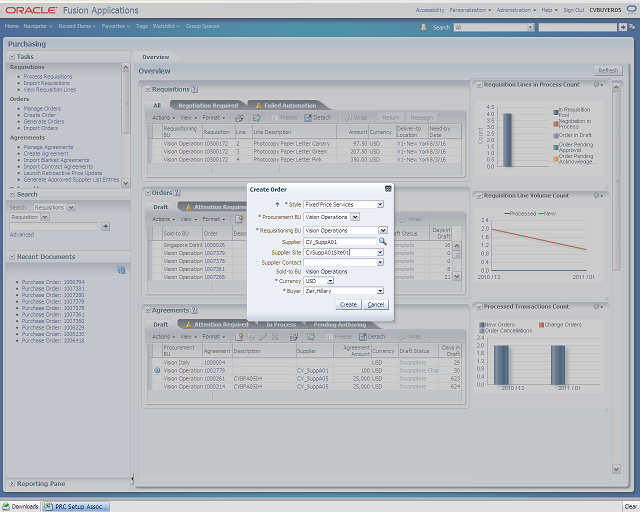This screenshot has height=512, width=640.
Task: Open the Procurement BU dropdown
Action: coord(355,217)
